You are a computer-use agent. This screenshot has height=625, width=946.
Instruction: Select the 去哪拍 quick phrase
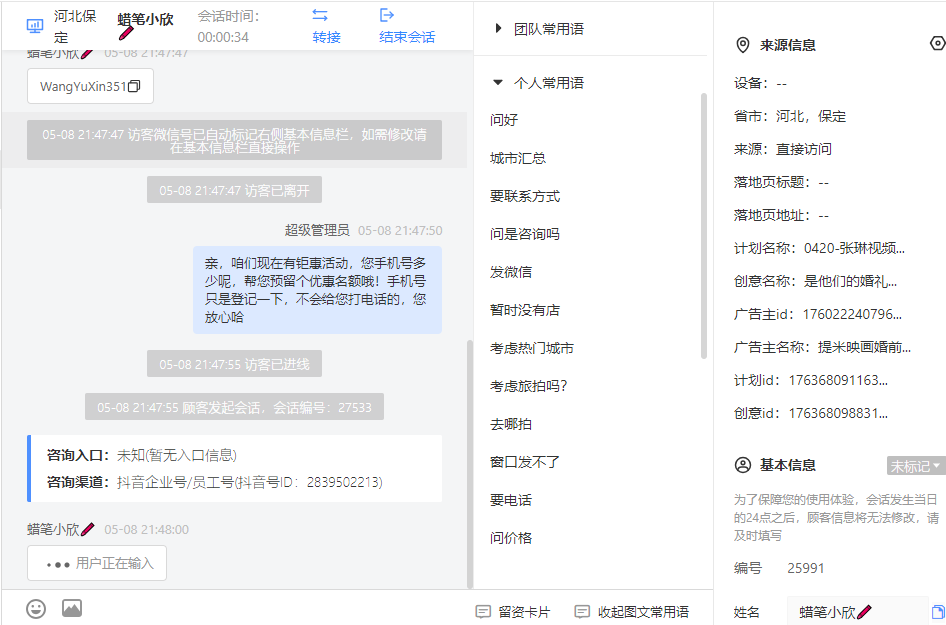click(x=511, y=424)
